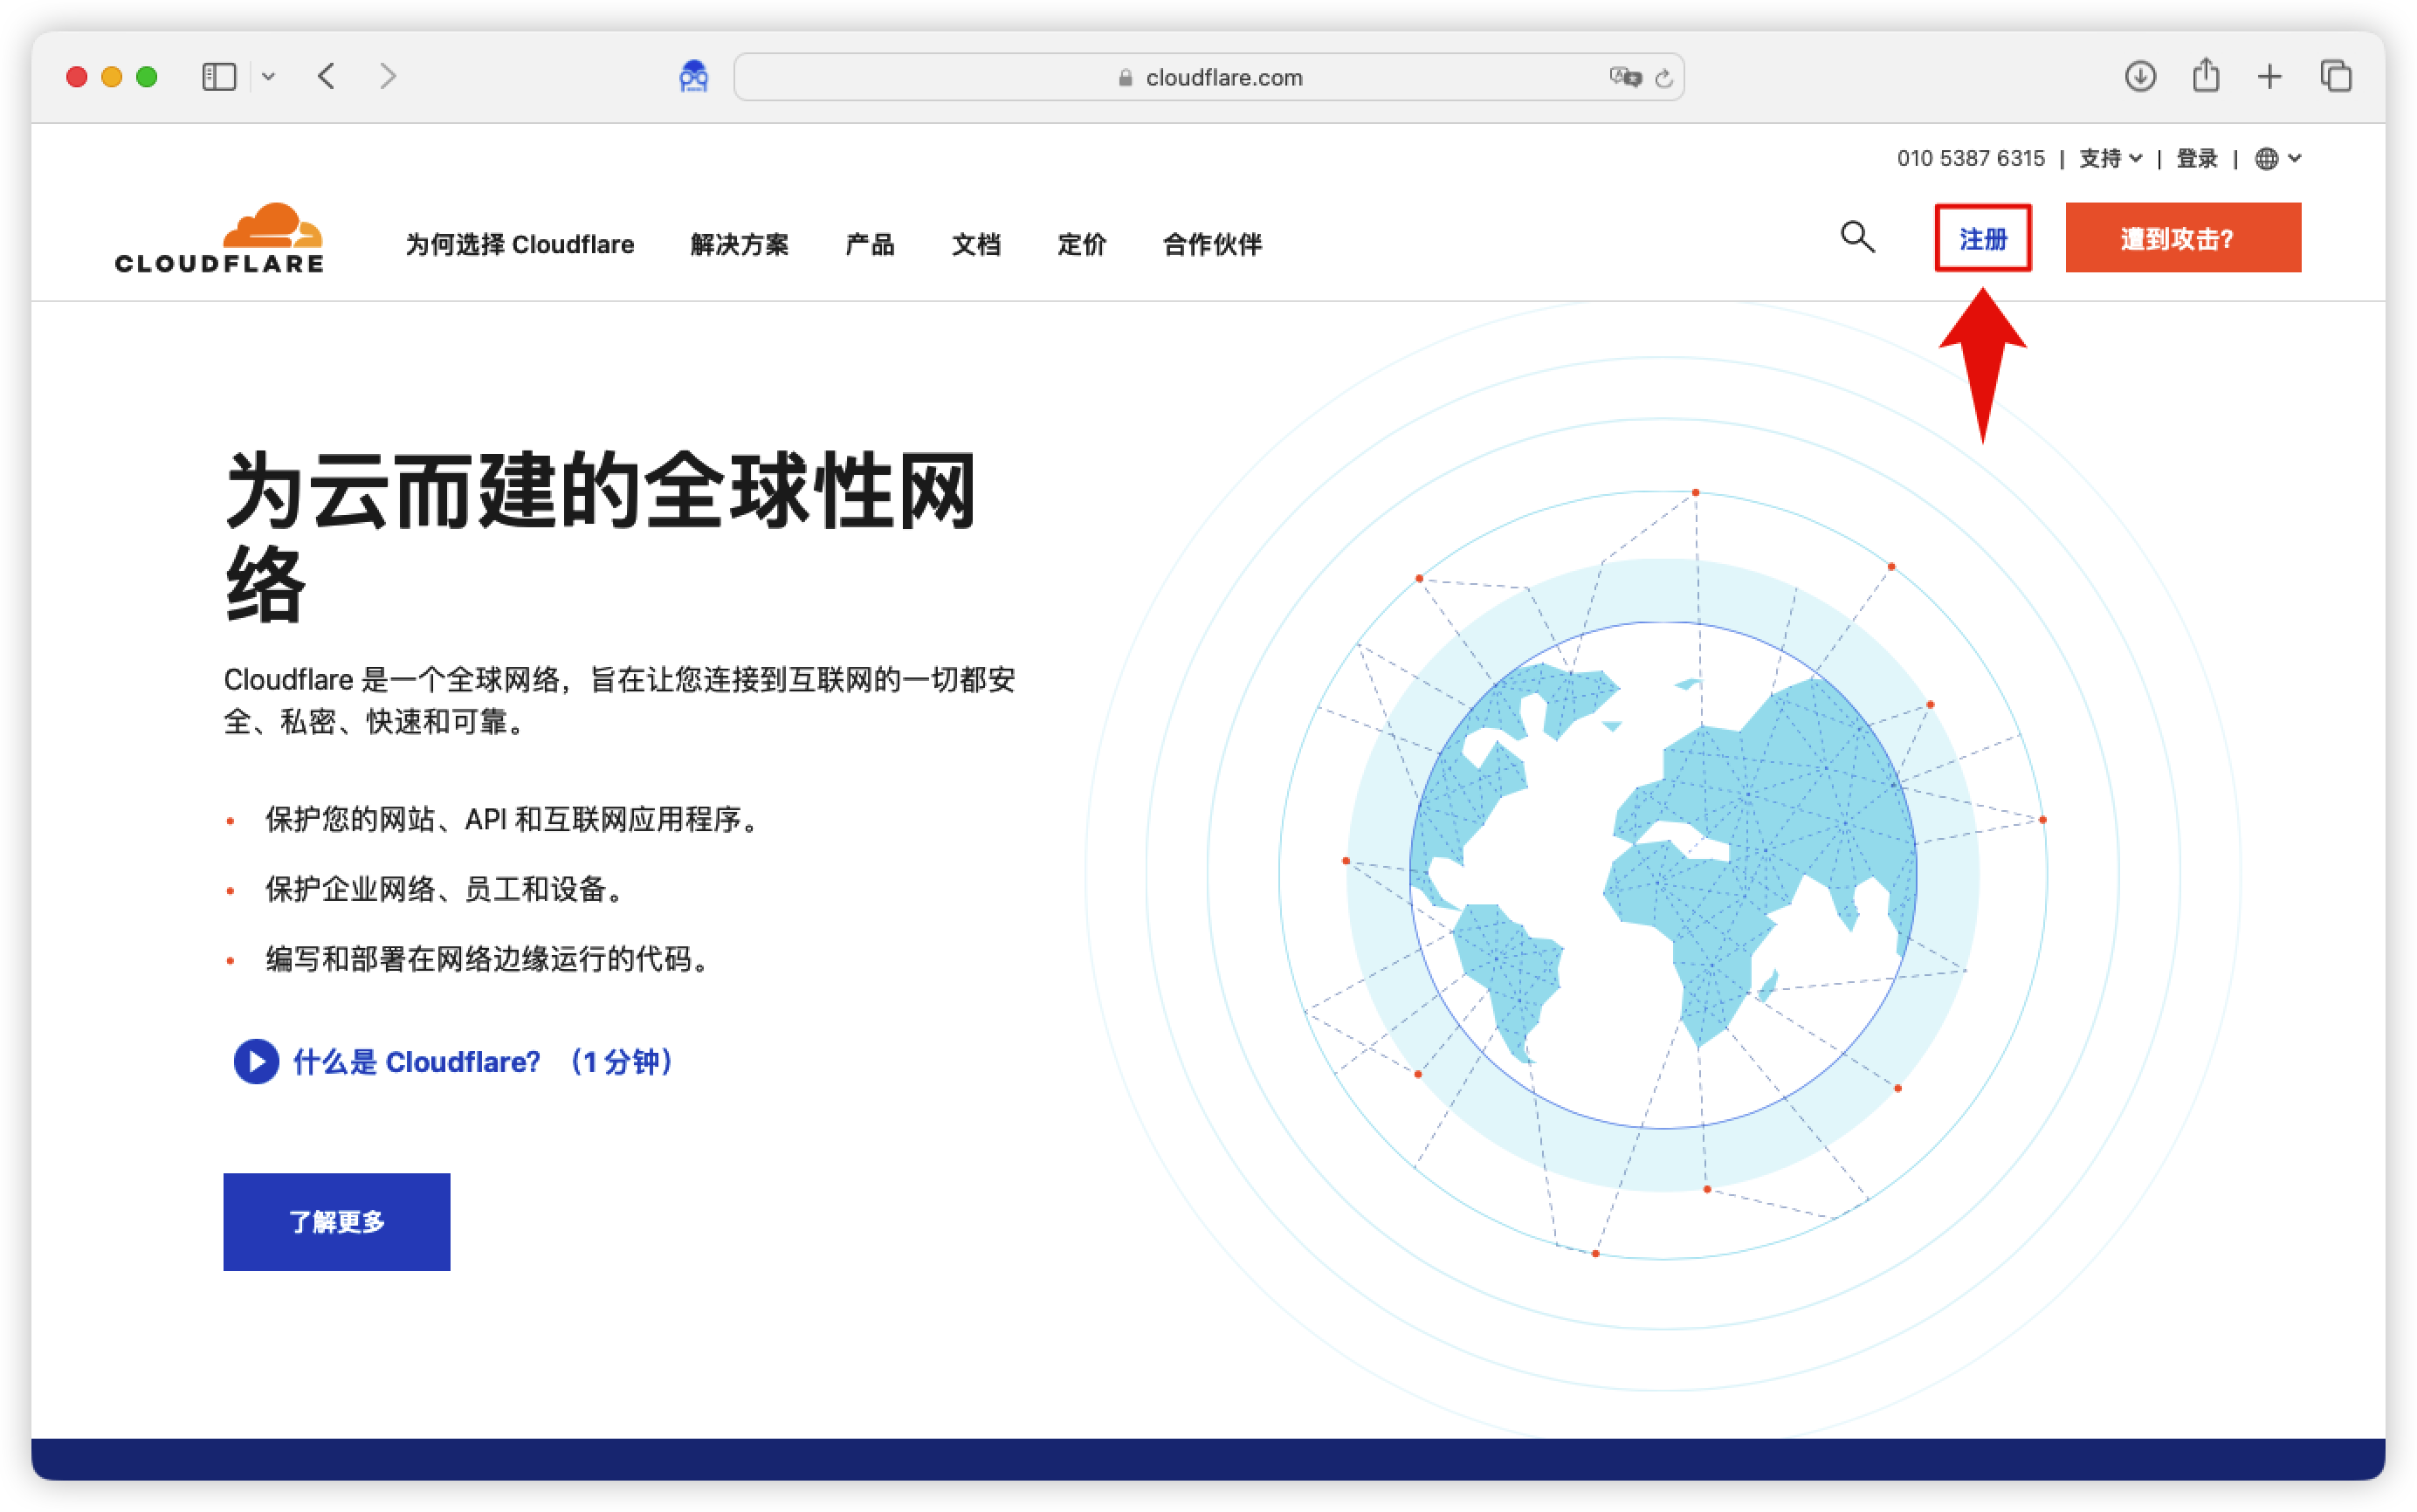
Task: Expand the 支持 dropdown menu
Action: (2108, 158)
